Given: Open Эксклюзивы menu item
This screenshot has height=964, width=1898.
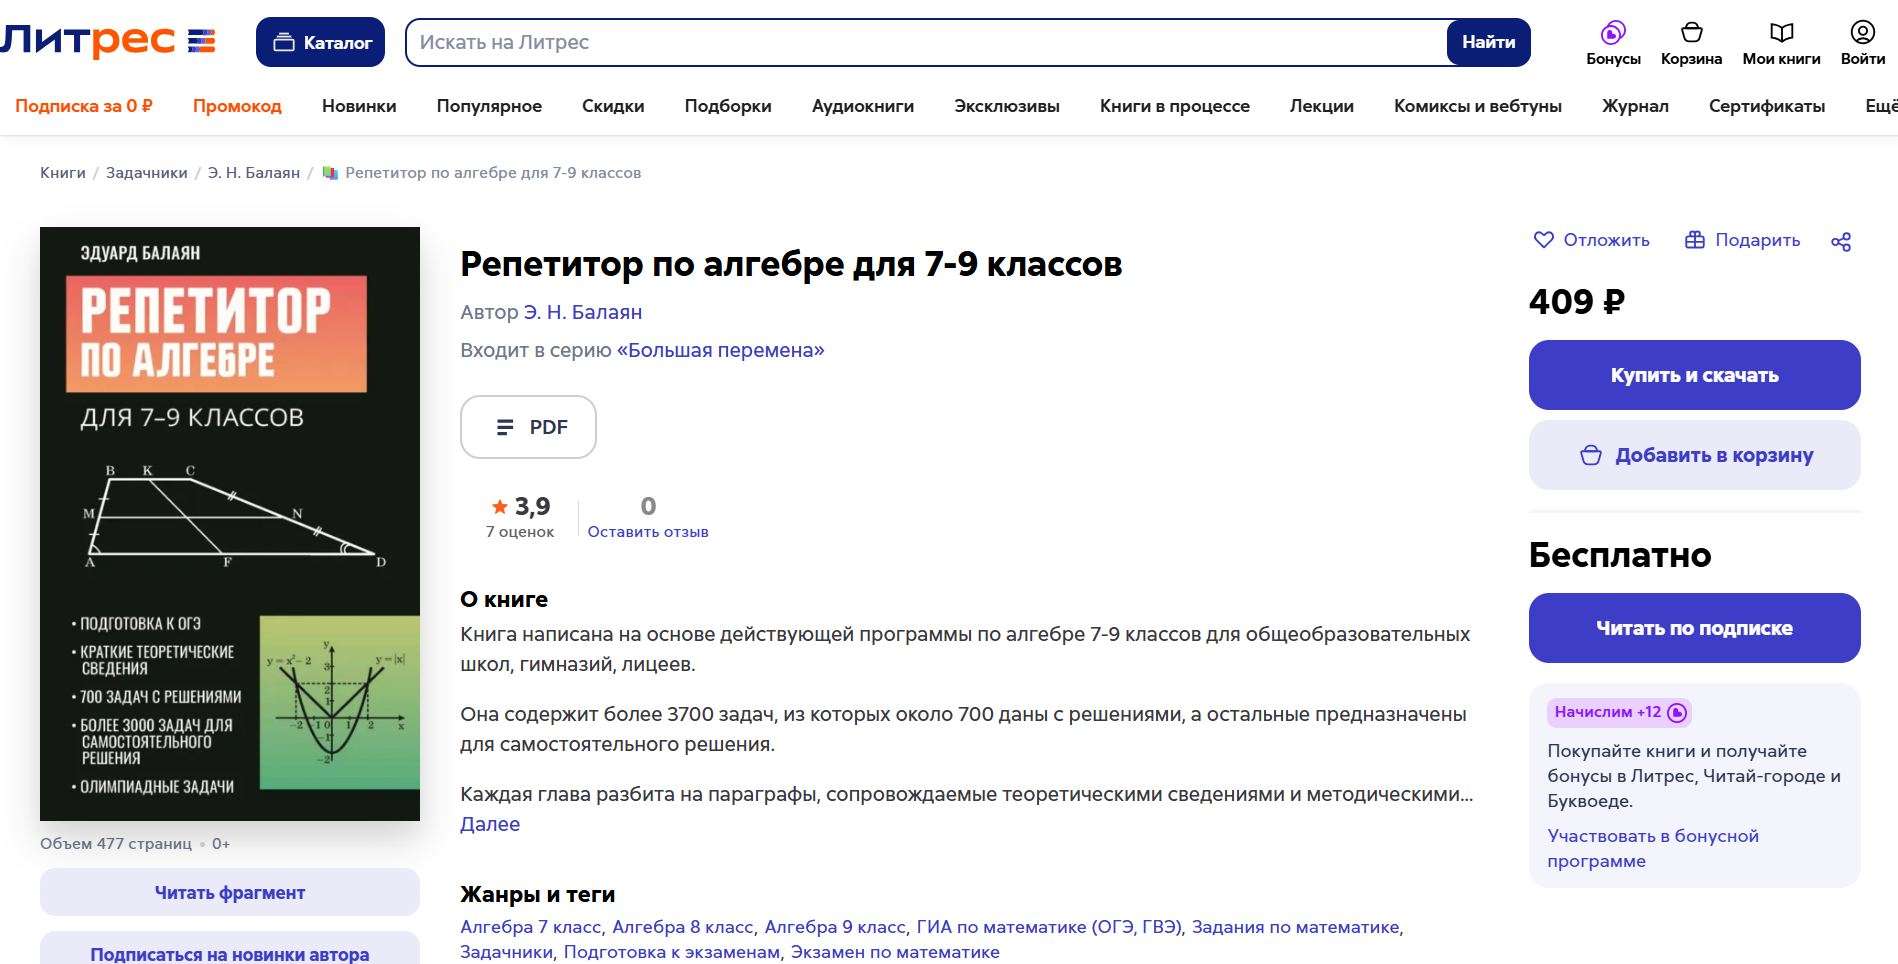Looking at the screenshot, I should tap(1007, 106).
